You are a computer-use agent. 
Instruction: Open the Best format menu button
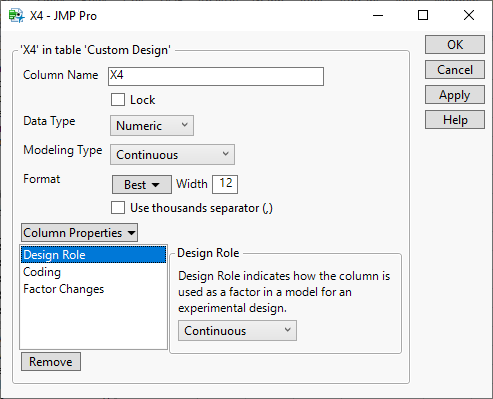(x=142, y=184)
